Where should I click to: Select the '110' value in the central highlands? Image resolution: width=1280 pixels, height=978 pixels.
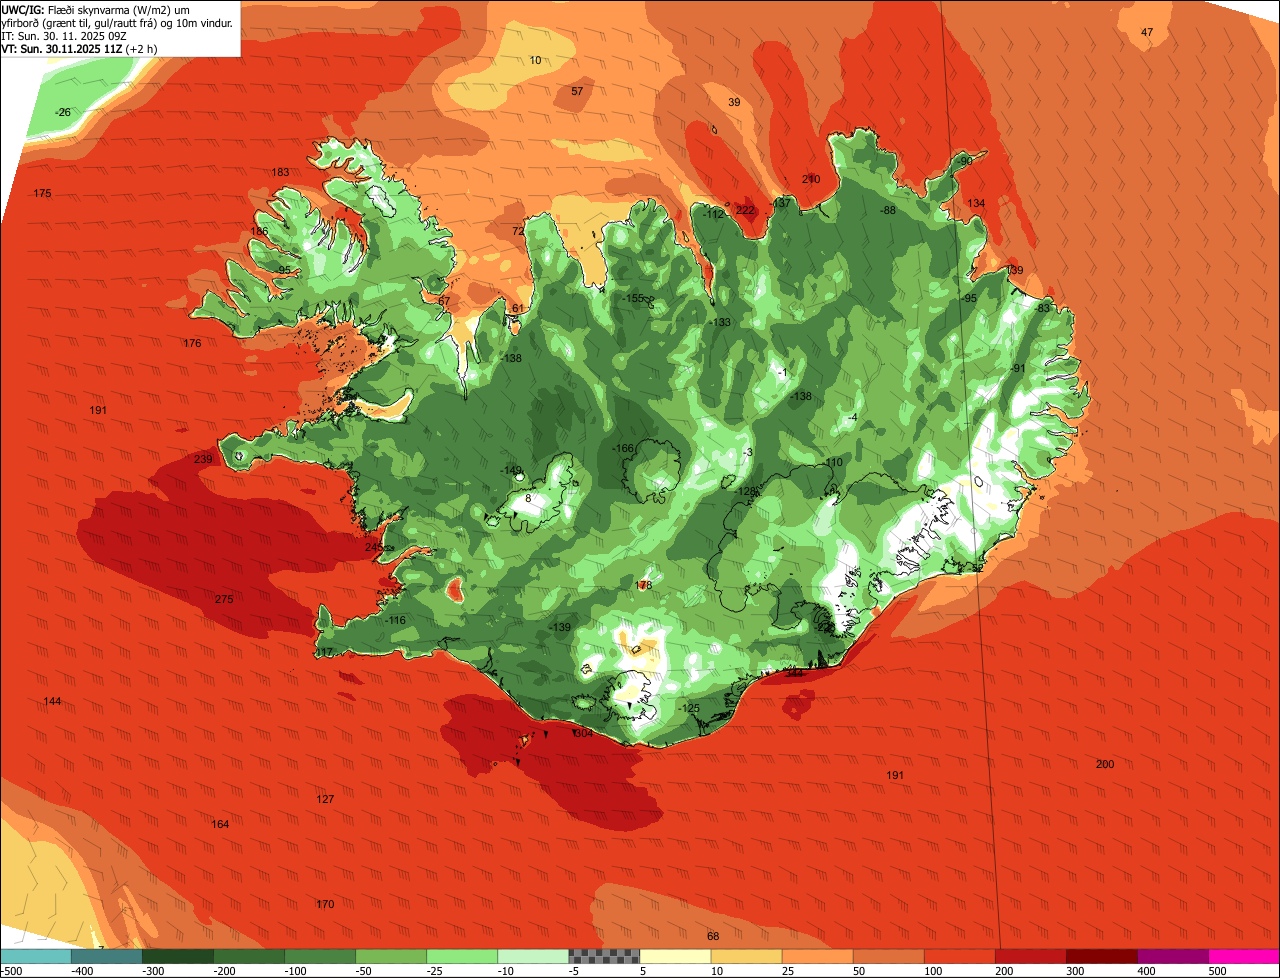[833, 462]
